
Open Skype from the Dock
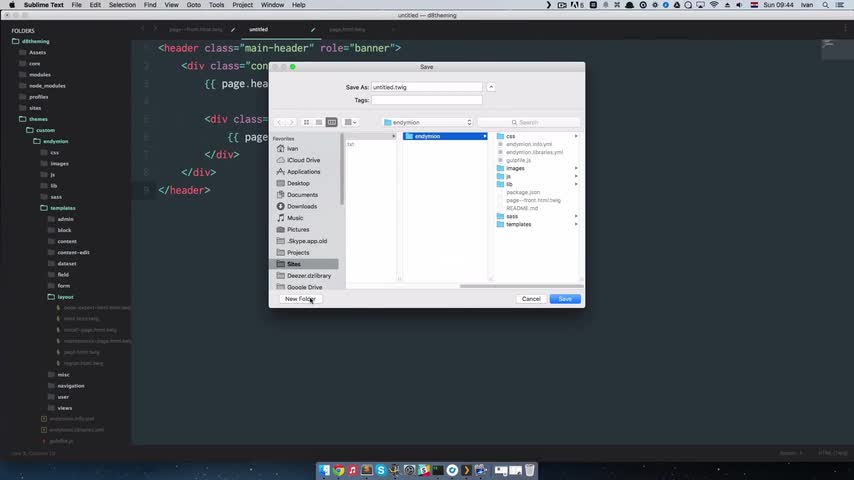pyautogui.click(x=381, y=470)
